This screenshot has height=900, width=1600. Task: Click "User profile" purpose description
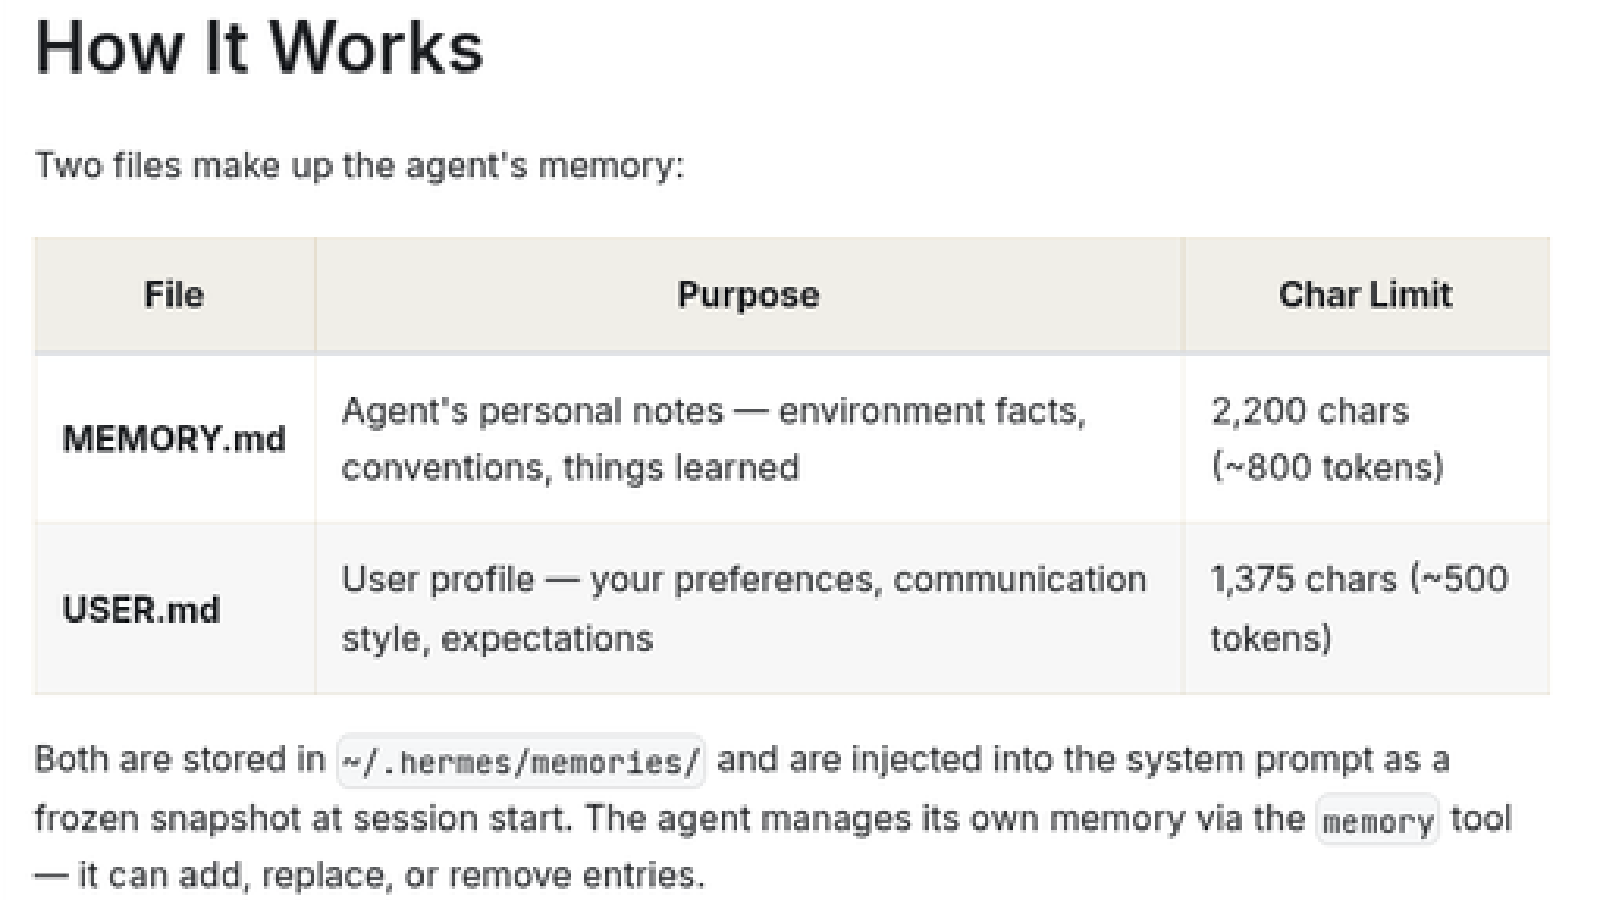coord(438,580)
